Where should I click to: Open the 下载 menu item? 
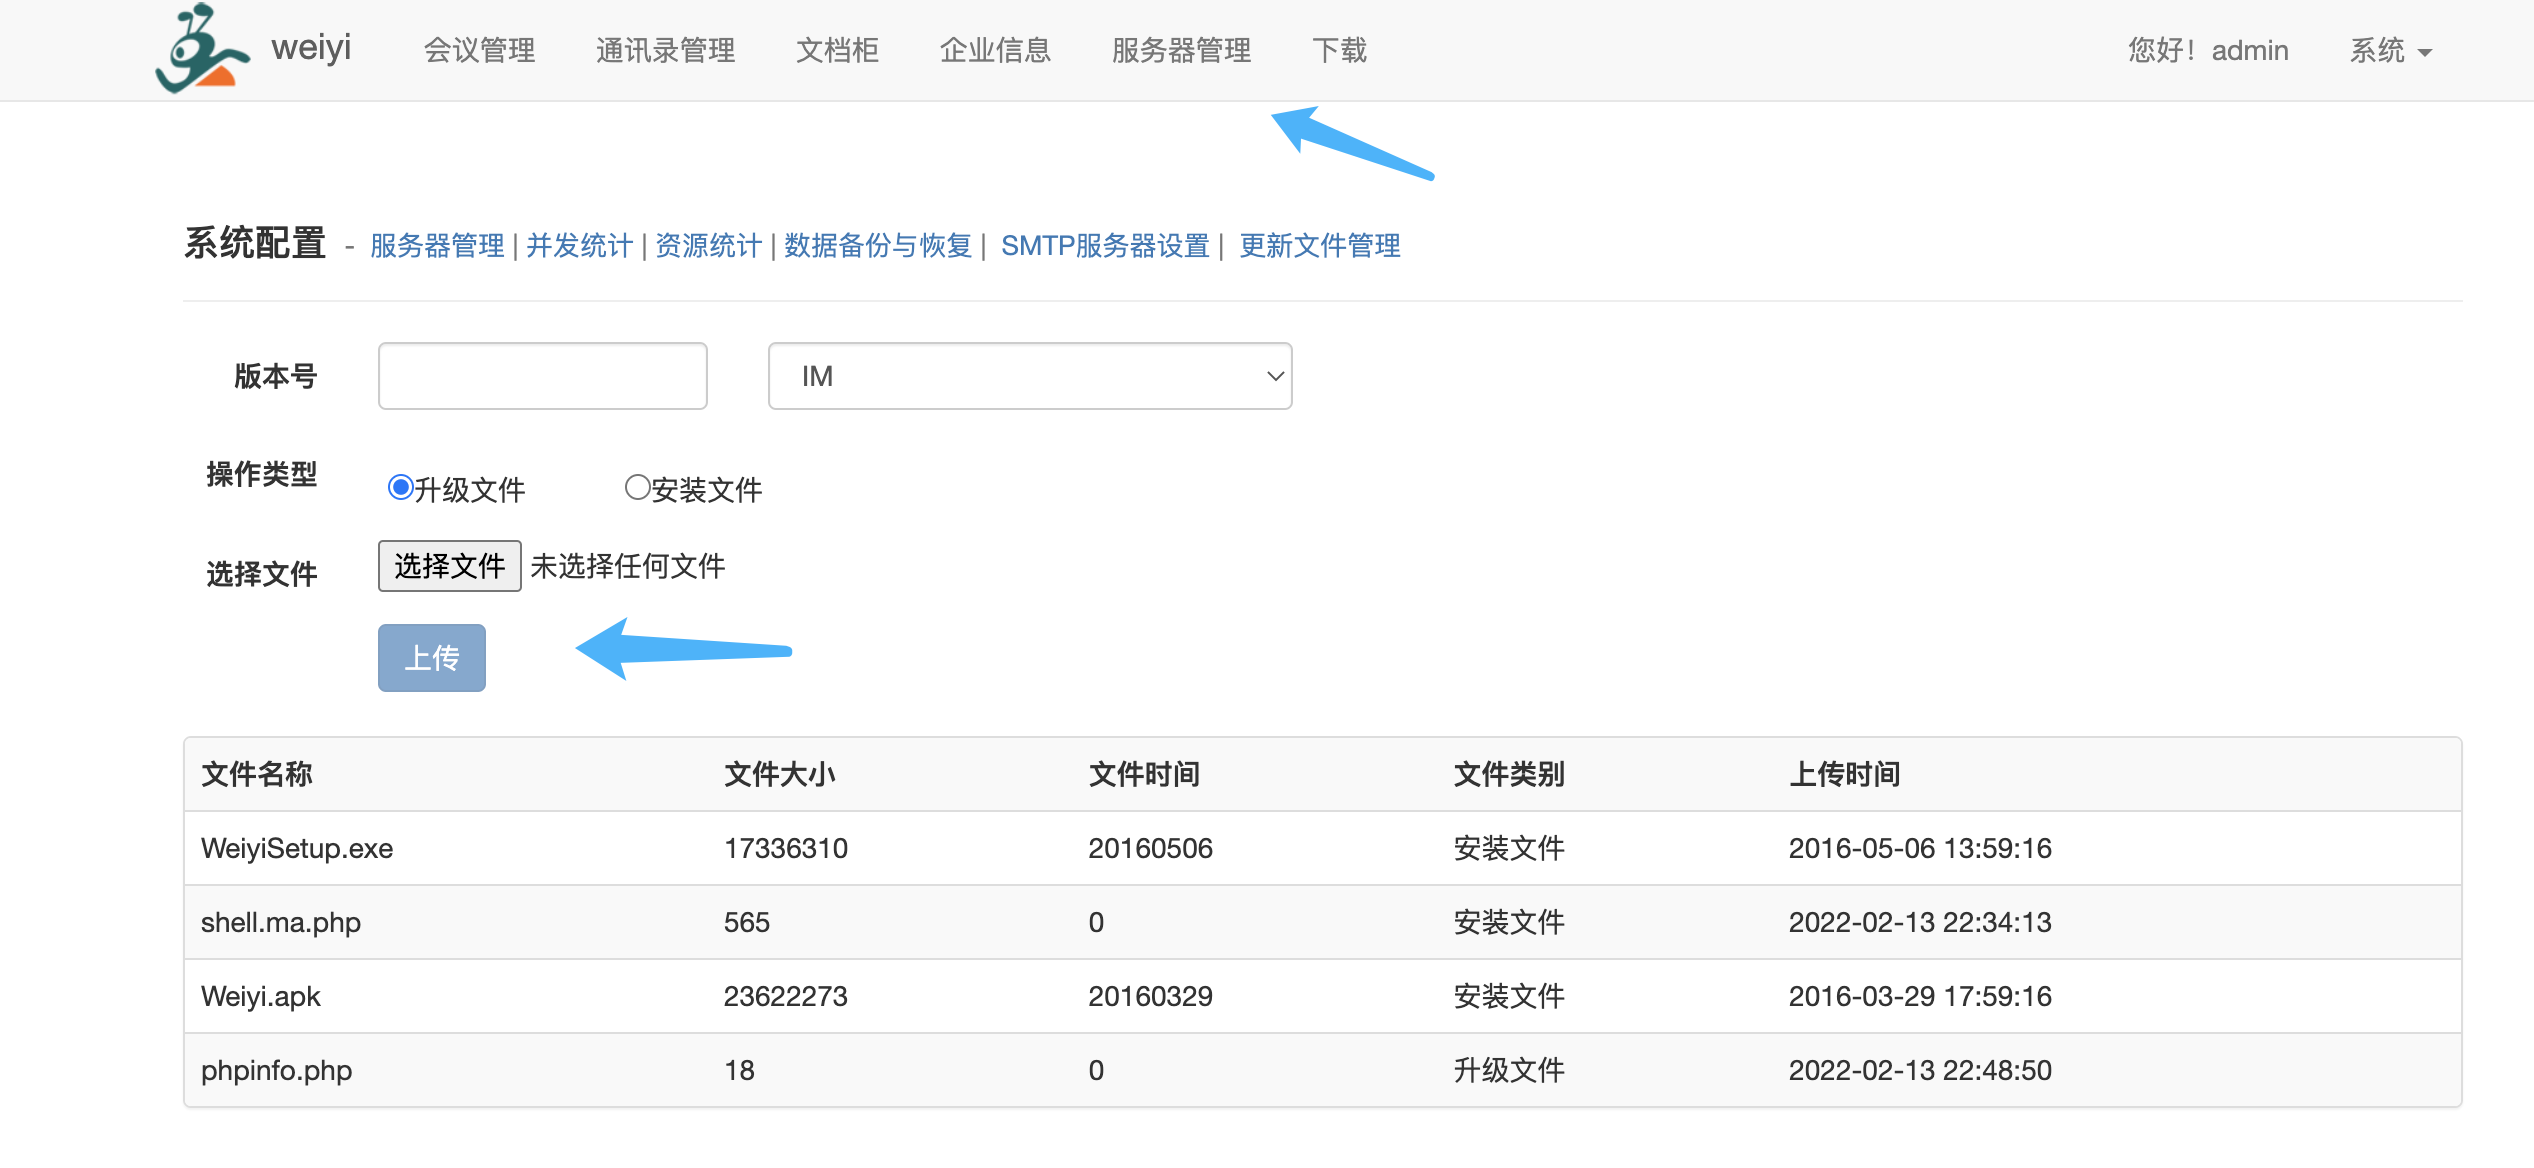(x=1339, y=50)
